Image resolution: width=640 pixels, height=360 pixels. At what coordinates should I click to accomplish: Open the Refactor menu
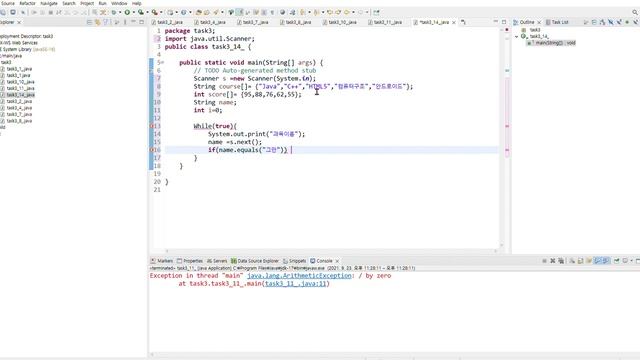coord(28,3)
